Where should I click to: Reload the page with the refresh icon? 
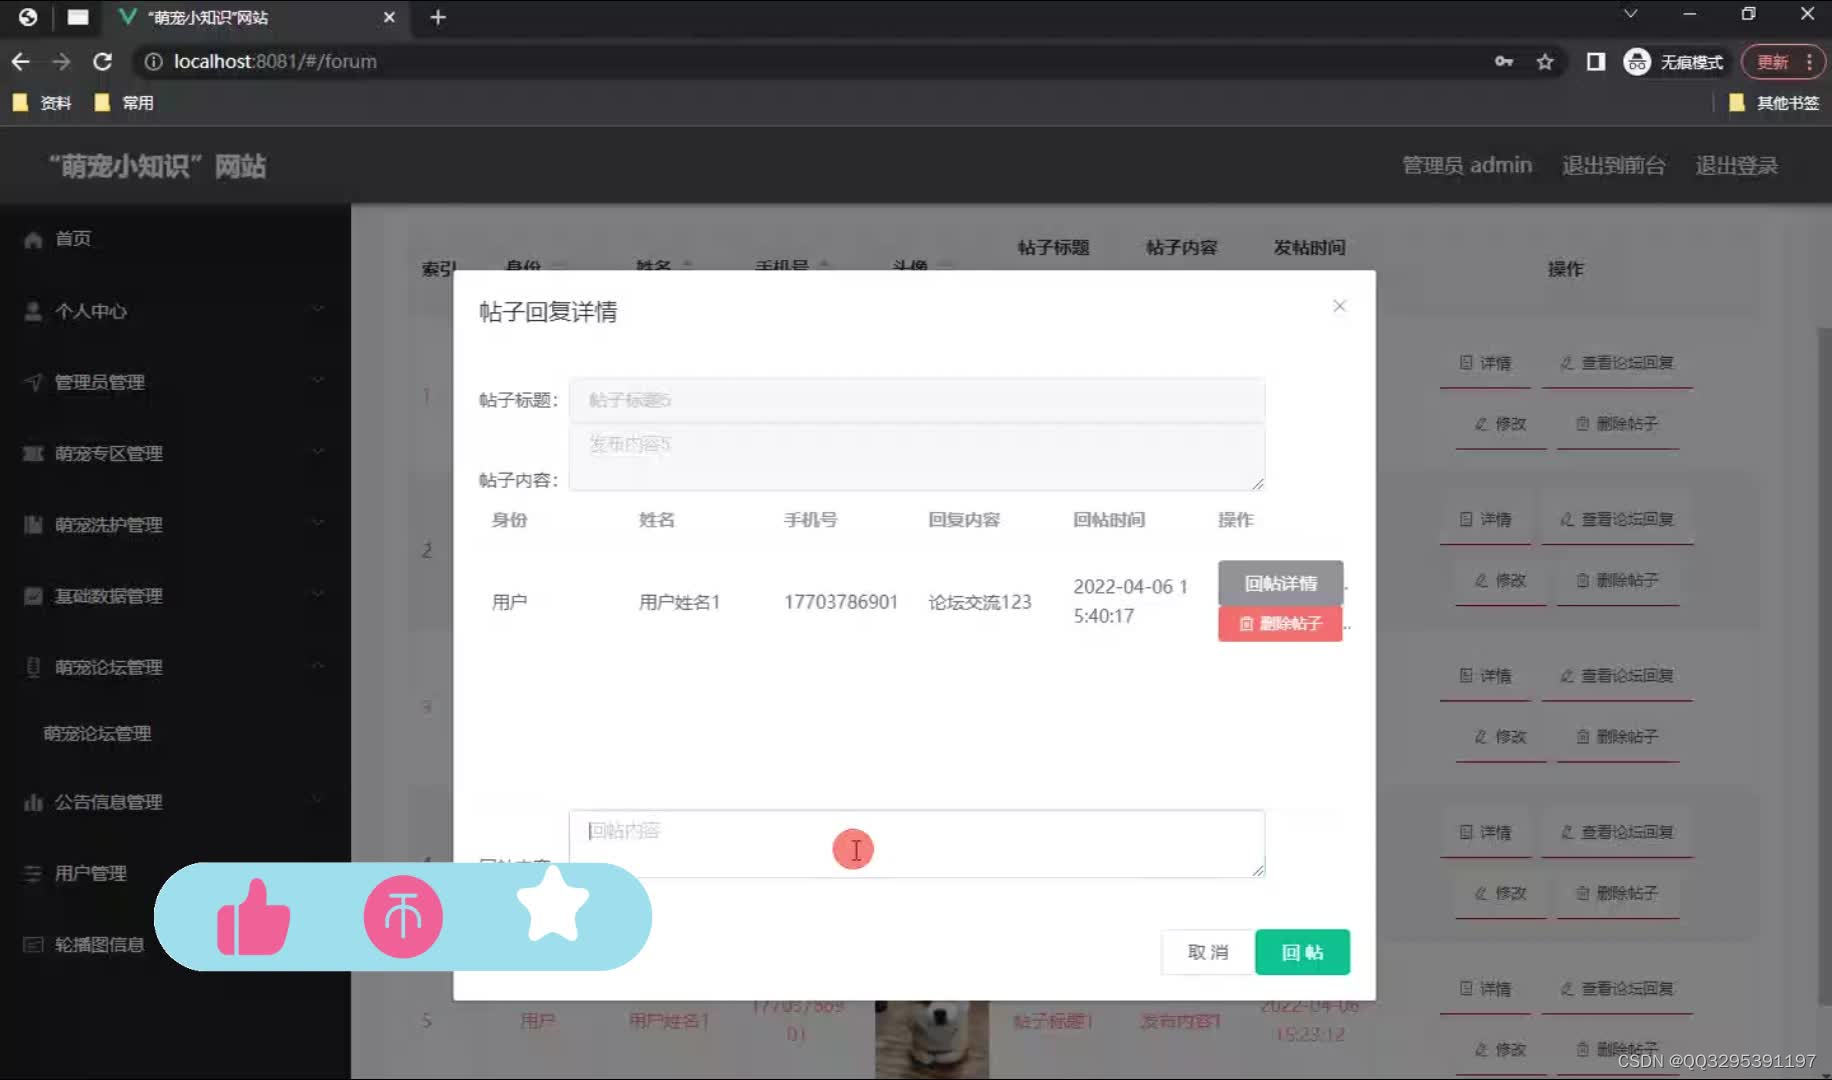(102, 62)
